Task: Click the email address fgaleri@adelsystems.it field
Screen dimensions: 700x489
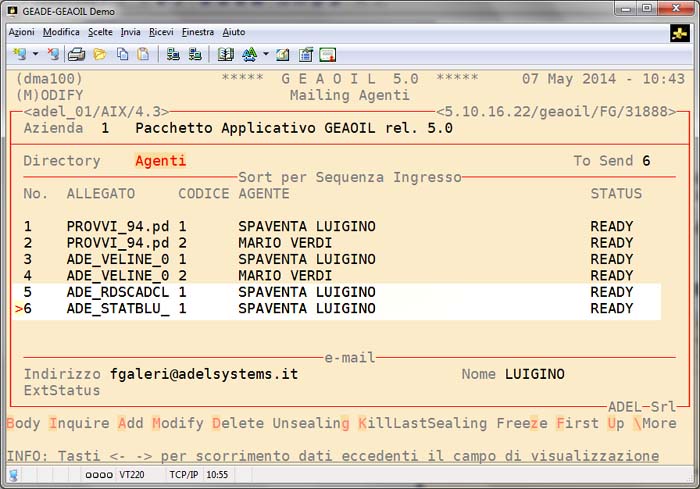Action: tap(204, 374)
